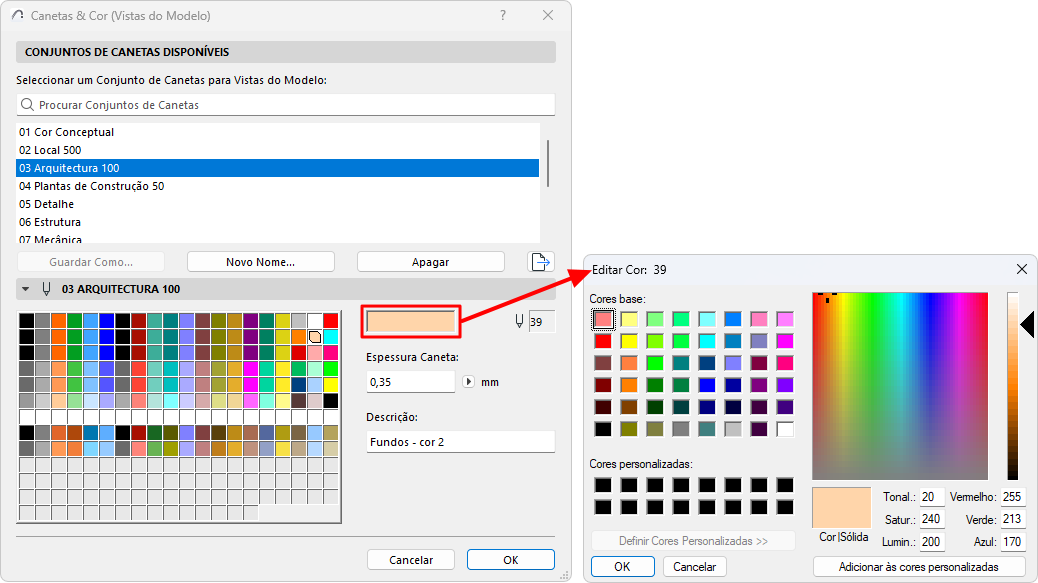
Task: Click the peach color preview above Cor Sólida
Action: click(x=841, y=508)
